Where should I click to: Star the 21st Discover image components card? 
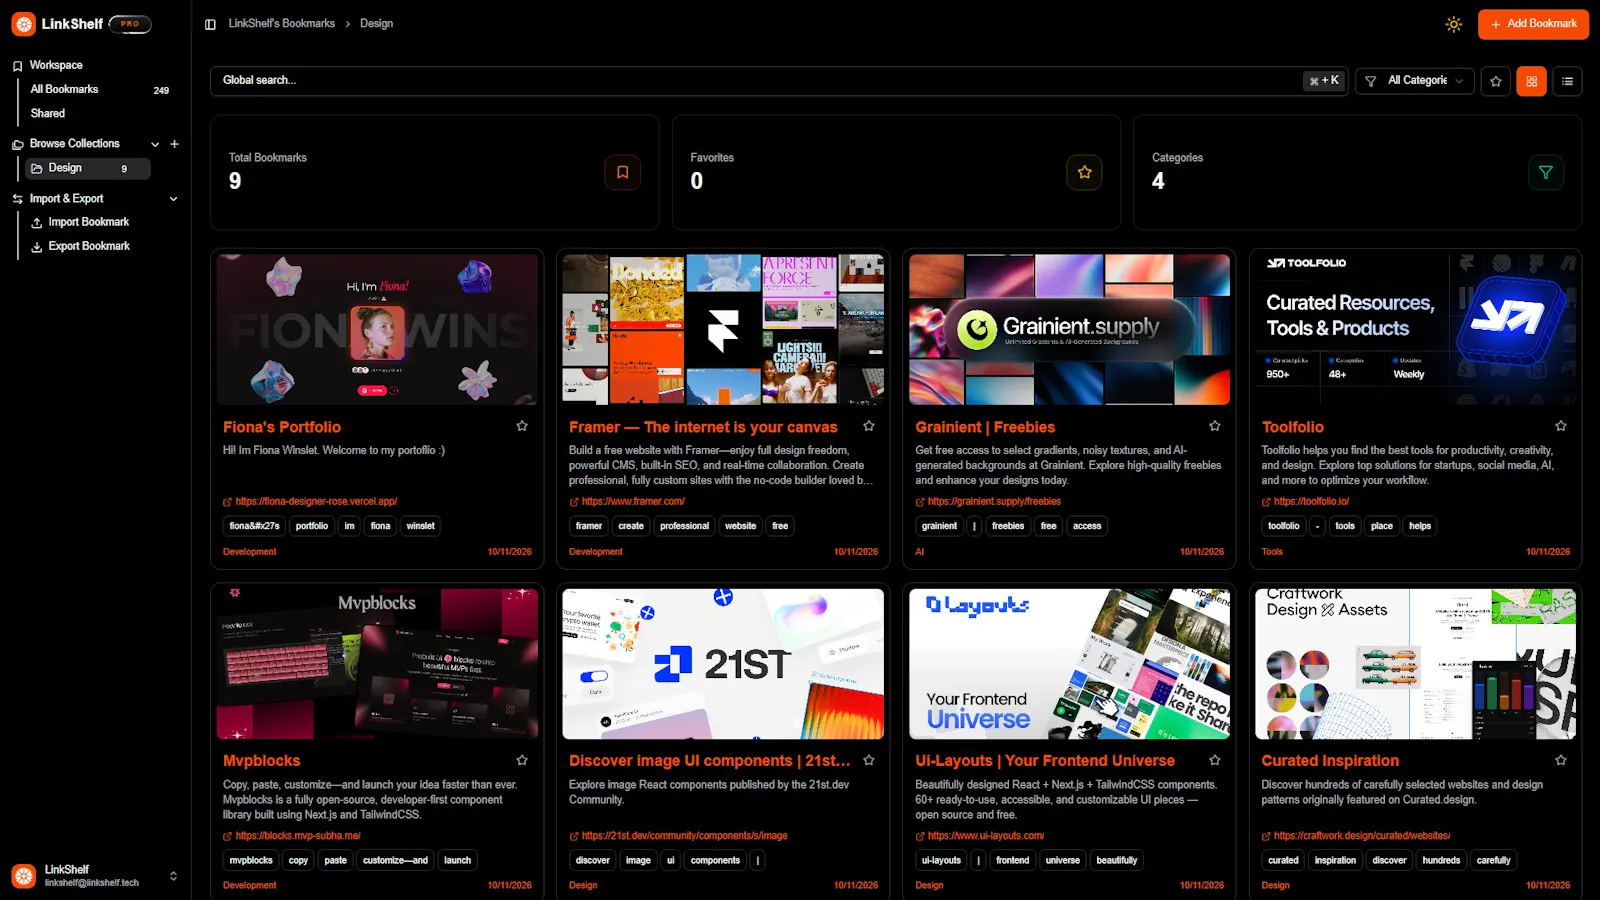(x=869, y=760)
